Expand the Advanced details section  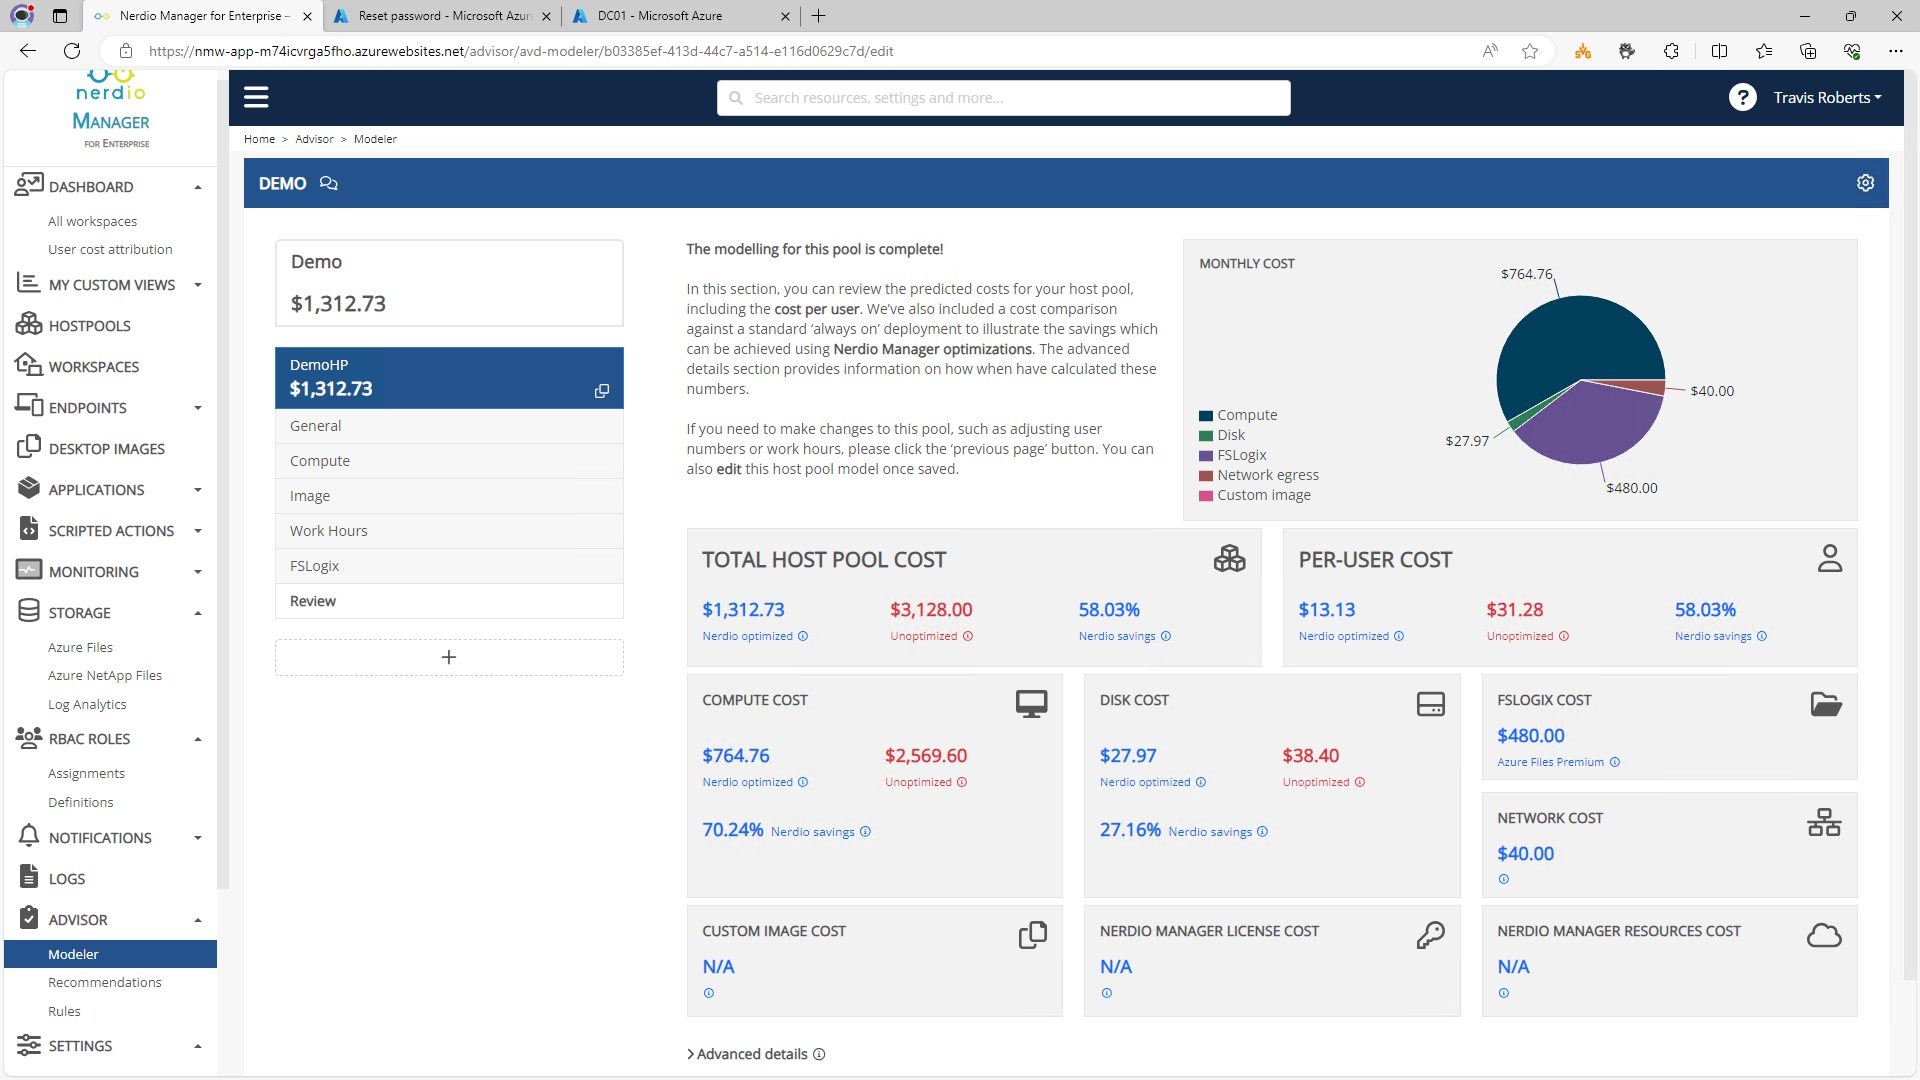(754, 1053)
